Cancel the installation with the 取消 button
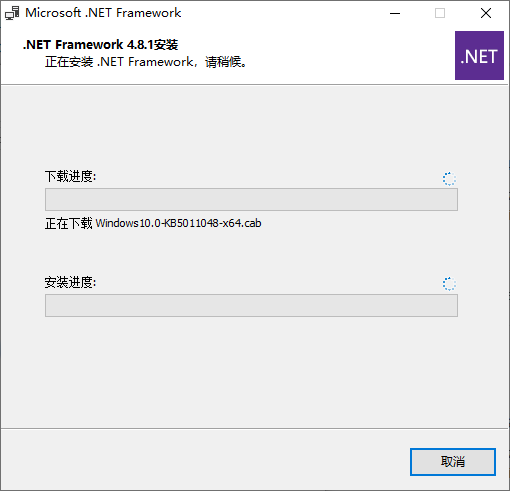Screen dimensions: 510x491 [x=453, y=462]
